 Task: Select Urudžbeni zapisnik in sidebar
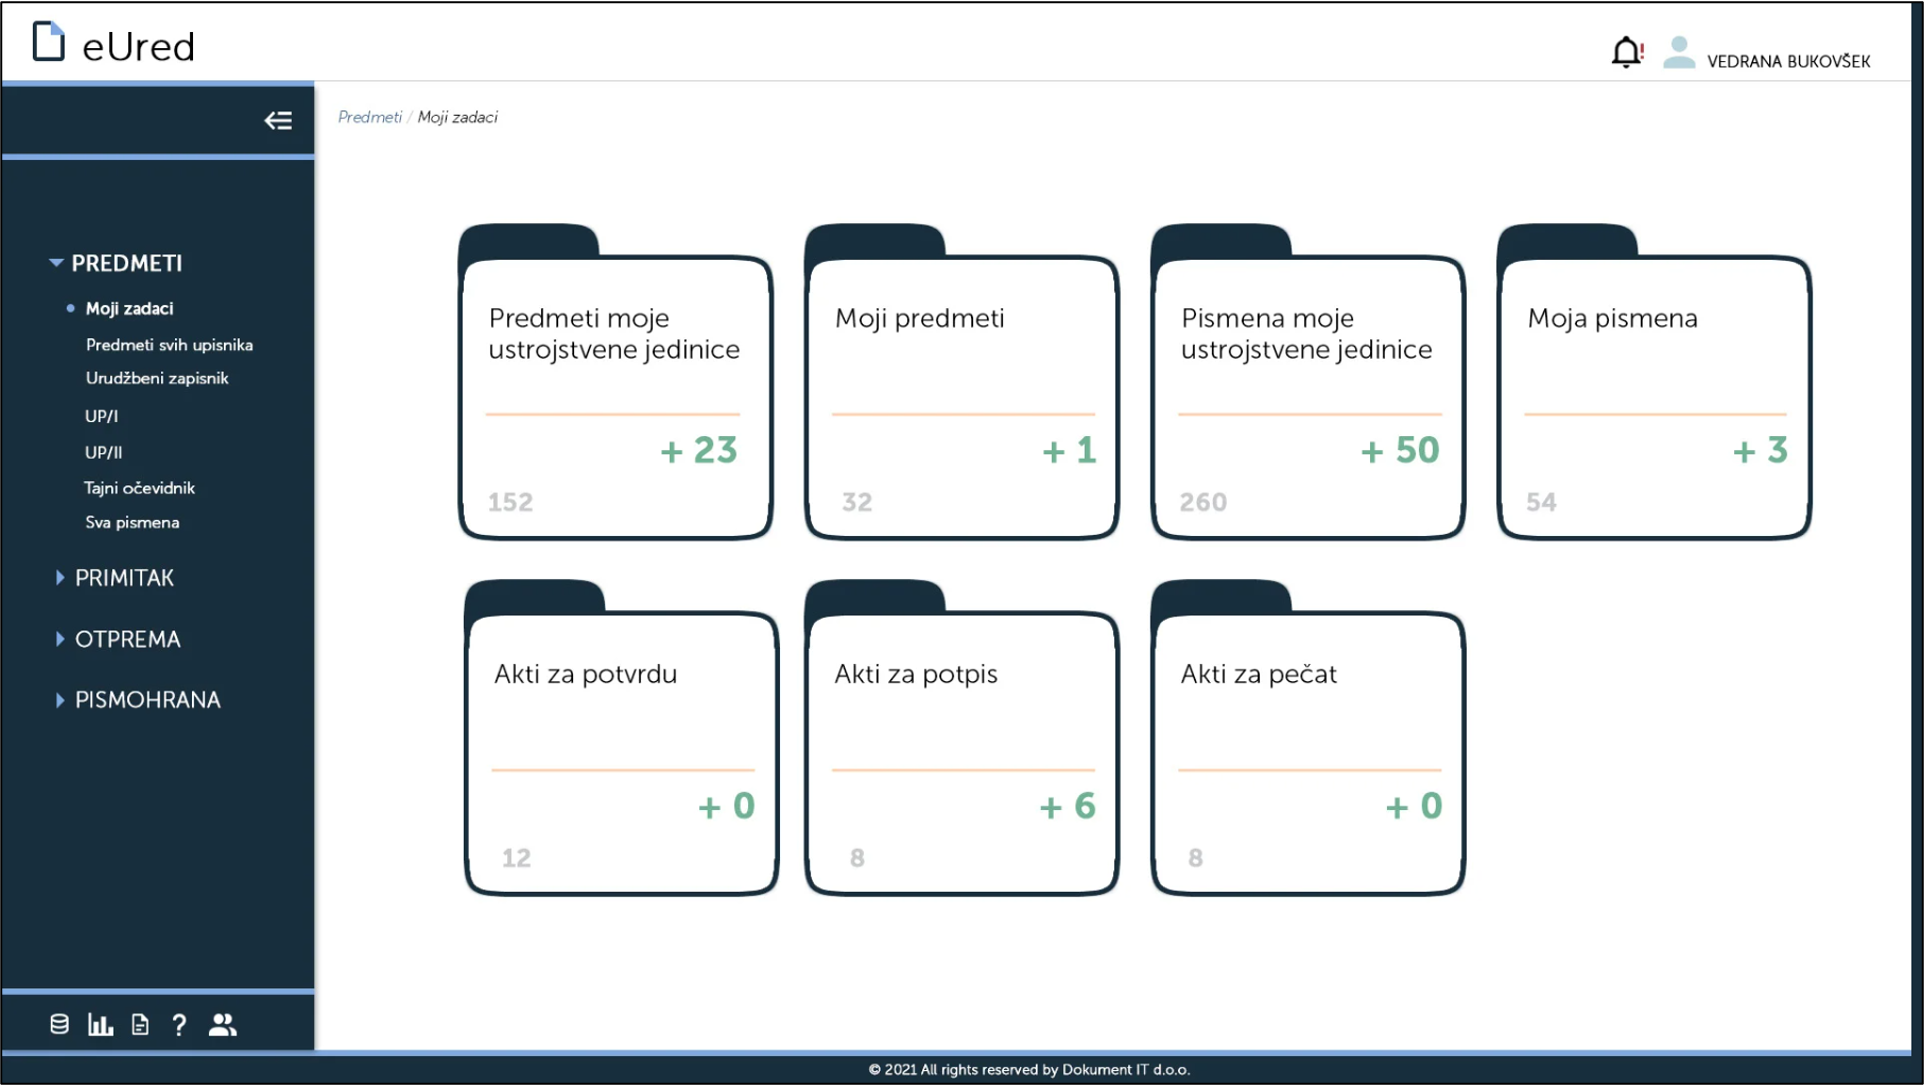click(x=157, y=378)
